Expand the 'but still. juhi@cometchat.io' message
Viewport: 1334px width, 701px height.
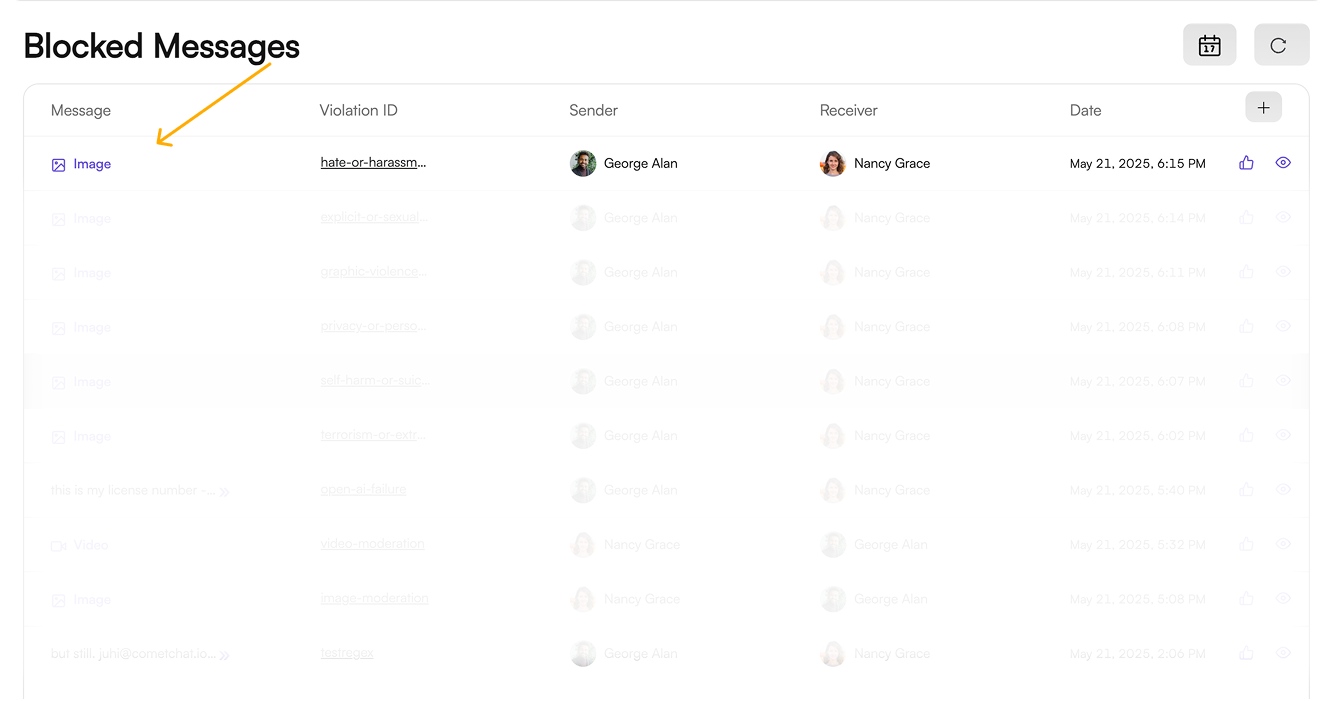(x=225, y=655)
